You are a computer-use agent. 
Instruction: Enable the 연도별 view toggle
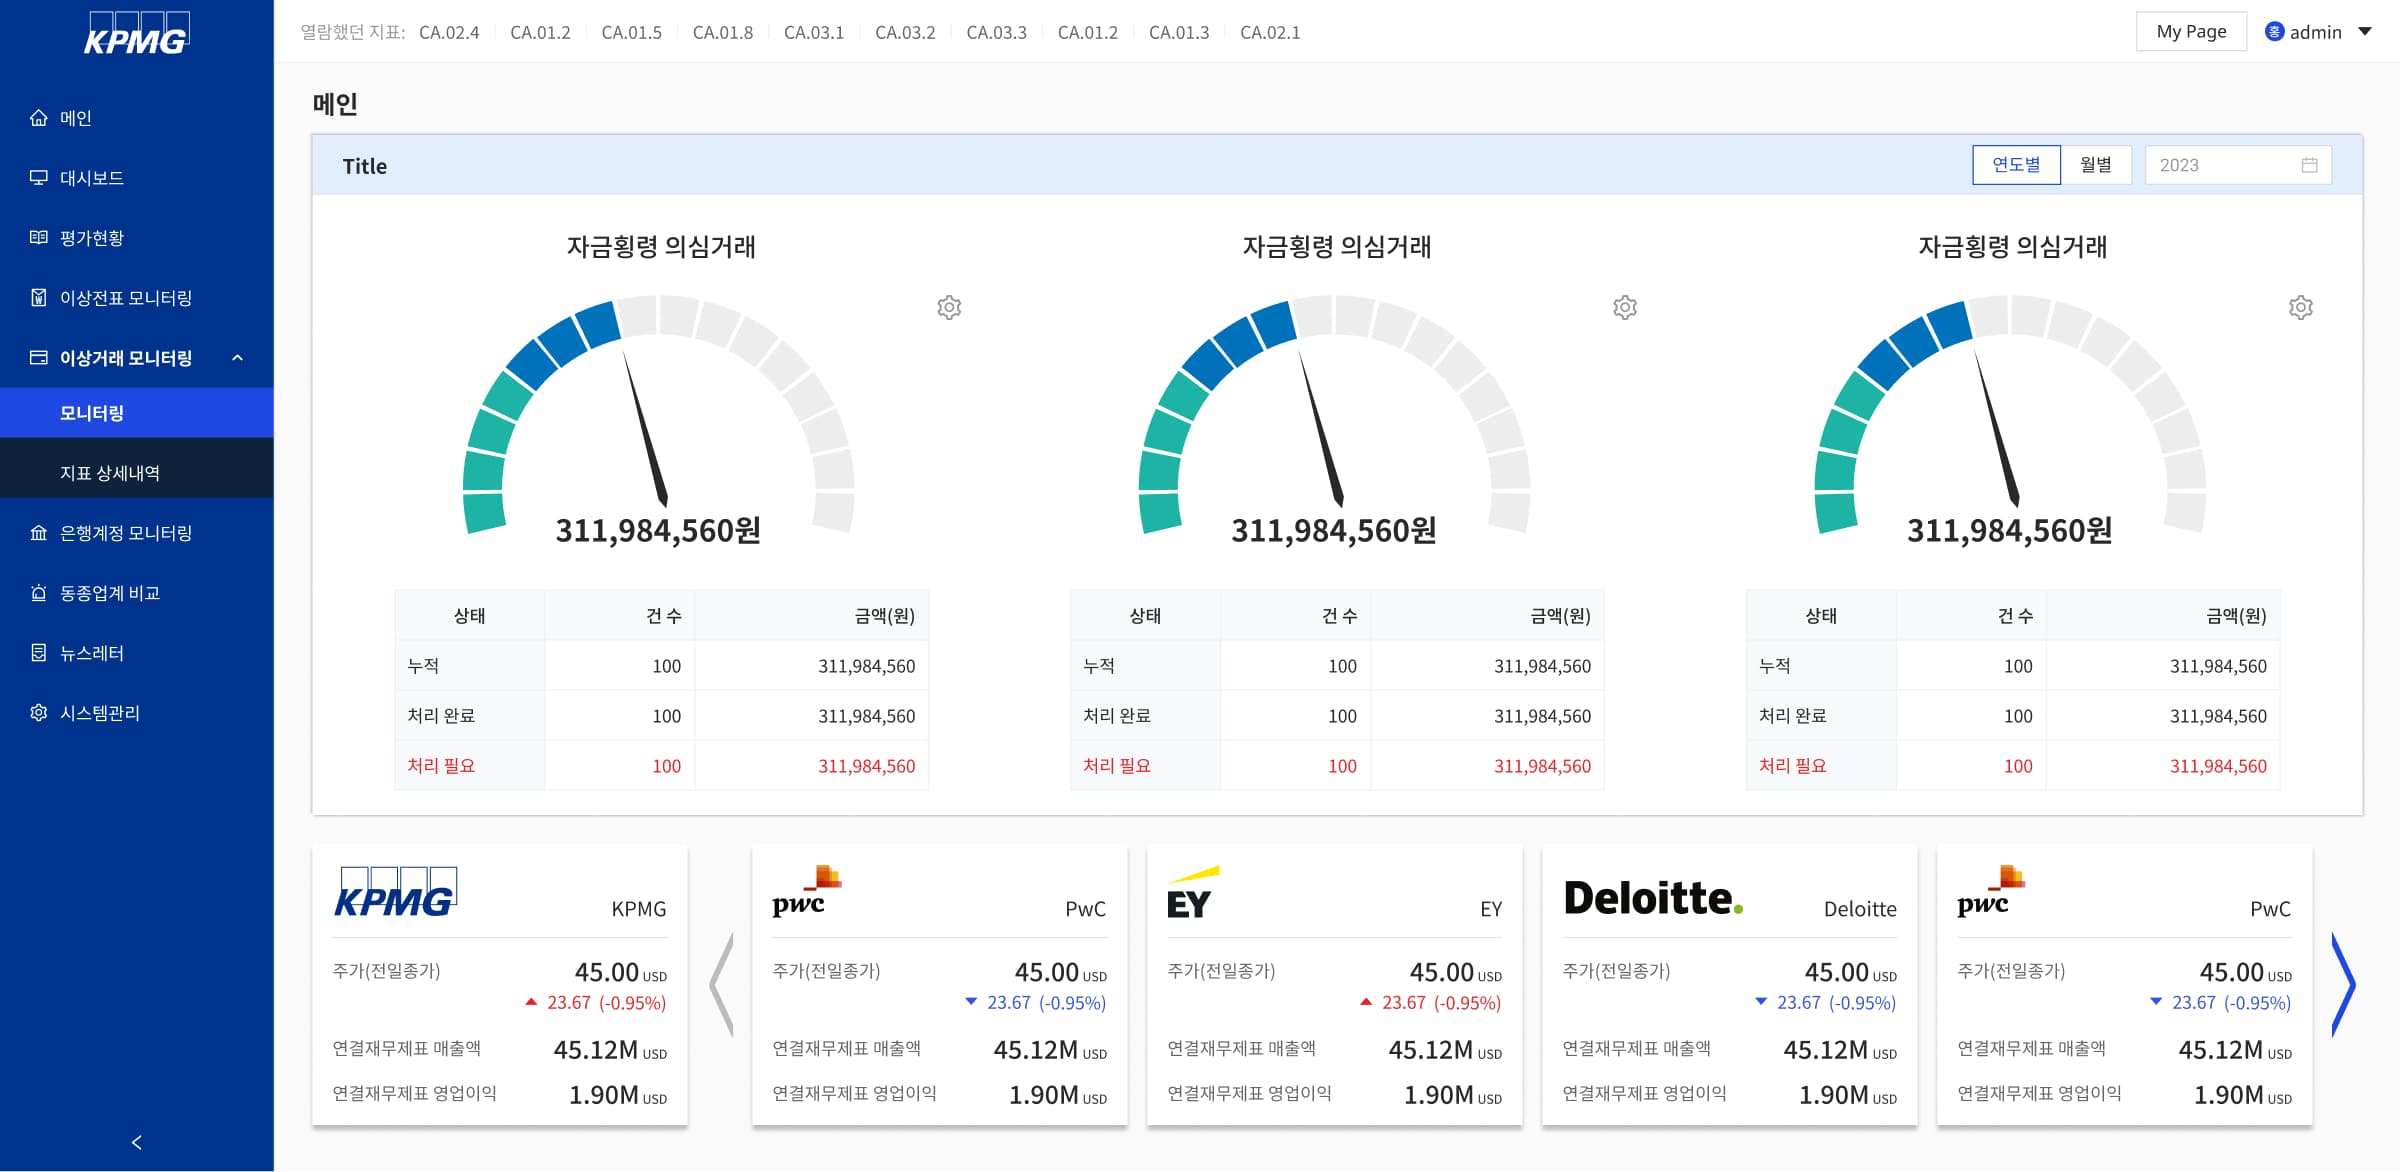[2016, 164]
